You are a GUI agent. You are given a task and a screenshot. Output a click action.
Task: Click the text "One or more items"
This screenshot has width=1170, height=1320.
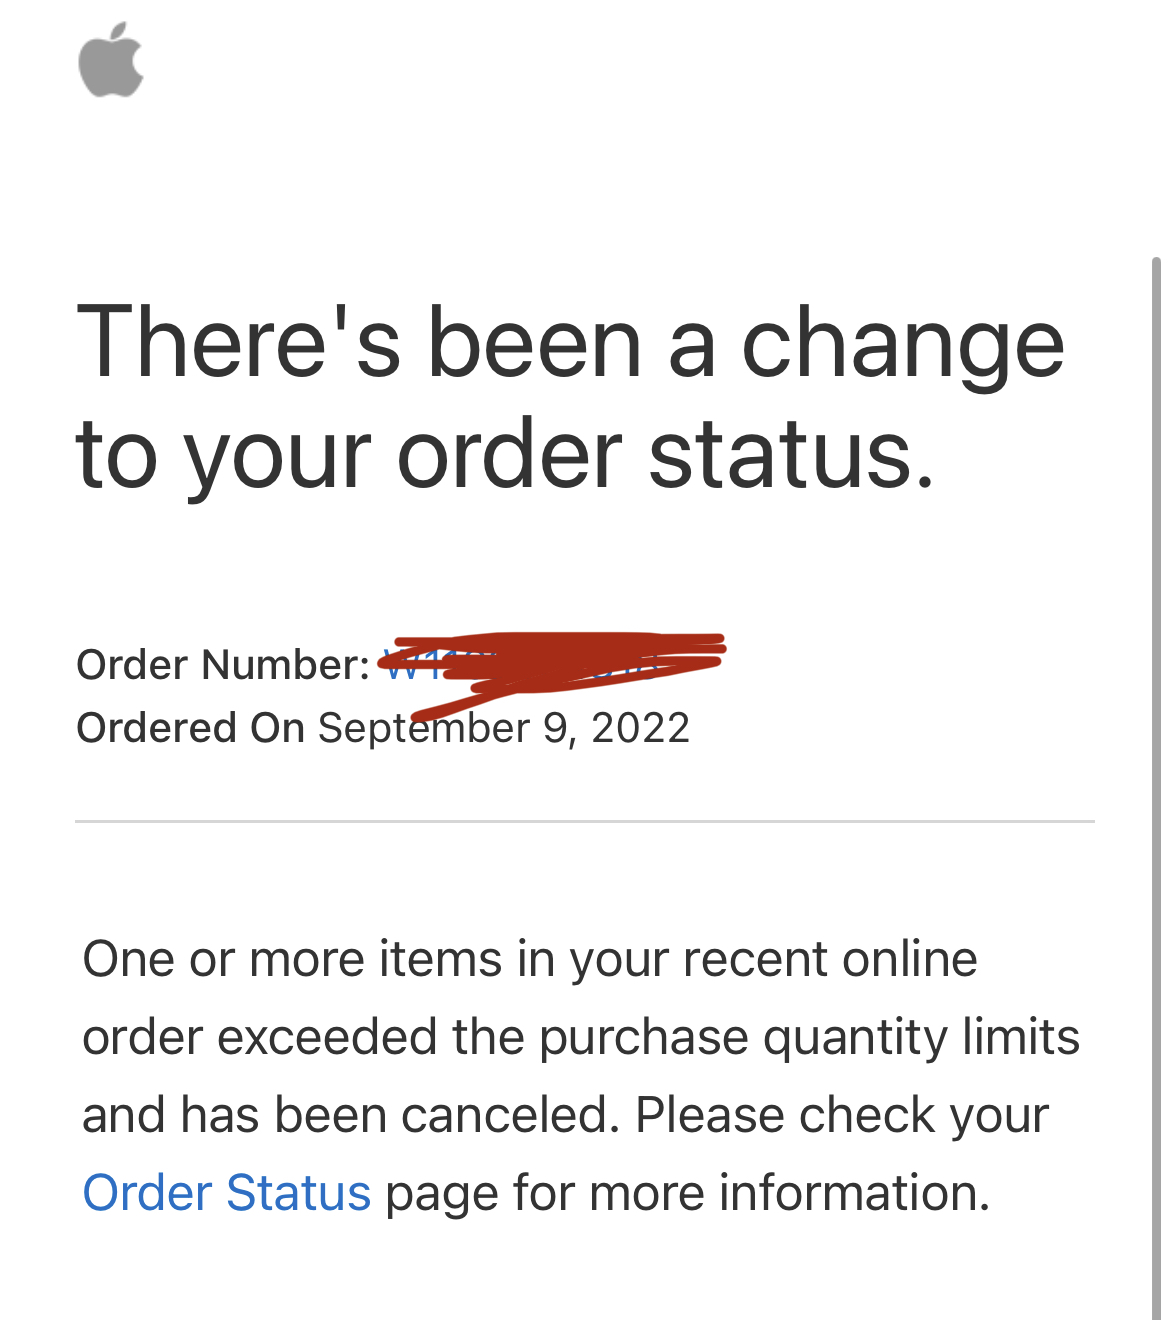click(x=292, y=958)
